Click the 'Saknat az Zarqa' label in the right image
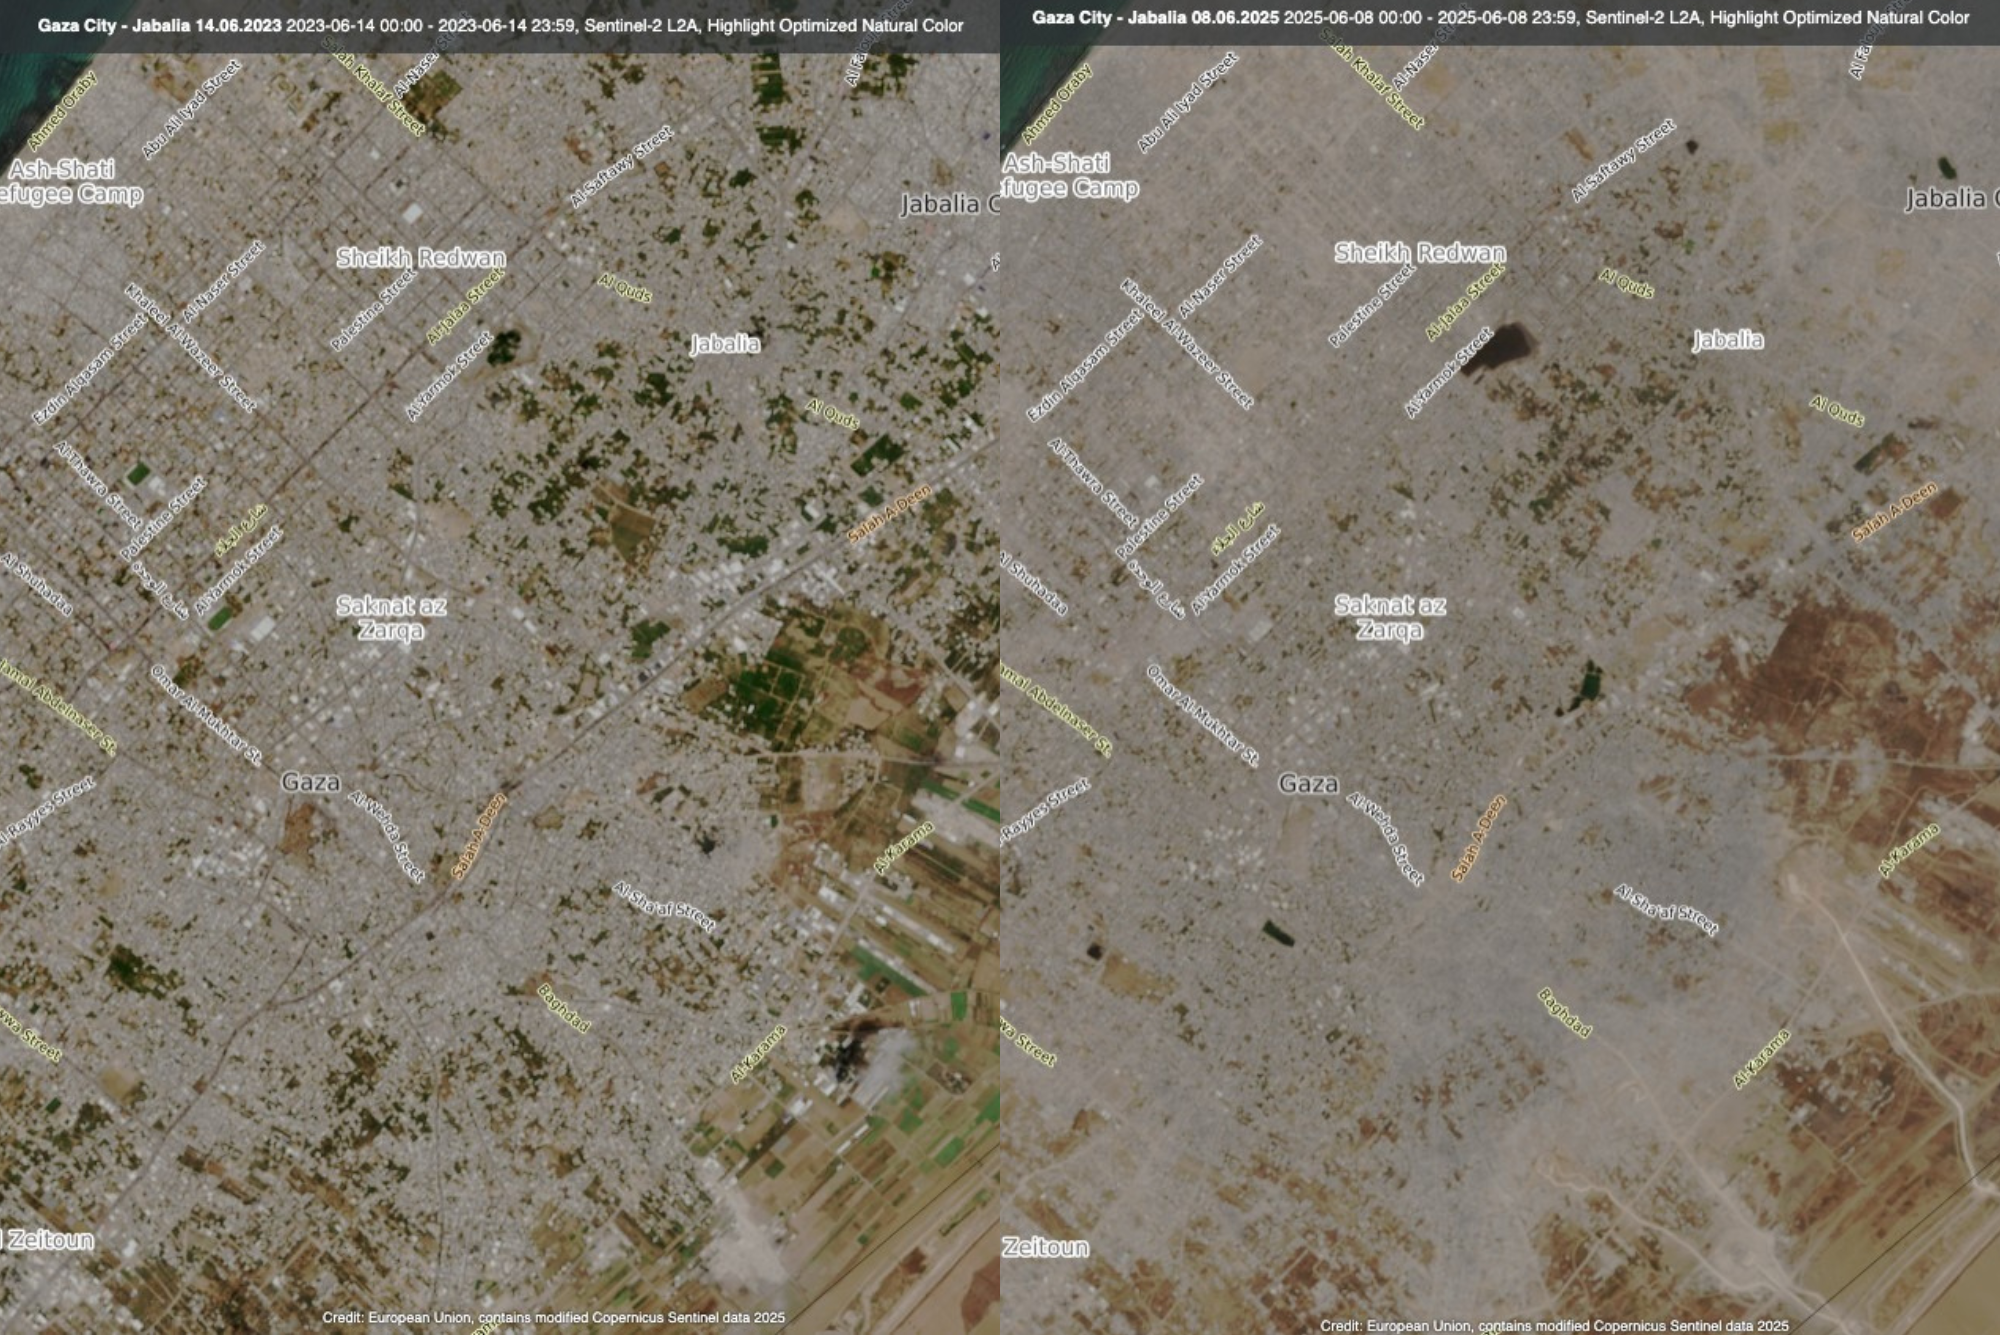Image resolution: width=2000 pixels, height=1335 pixels. (x=1390, y=617)
